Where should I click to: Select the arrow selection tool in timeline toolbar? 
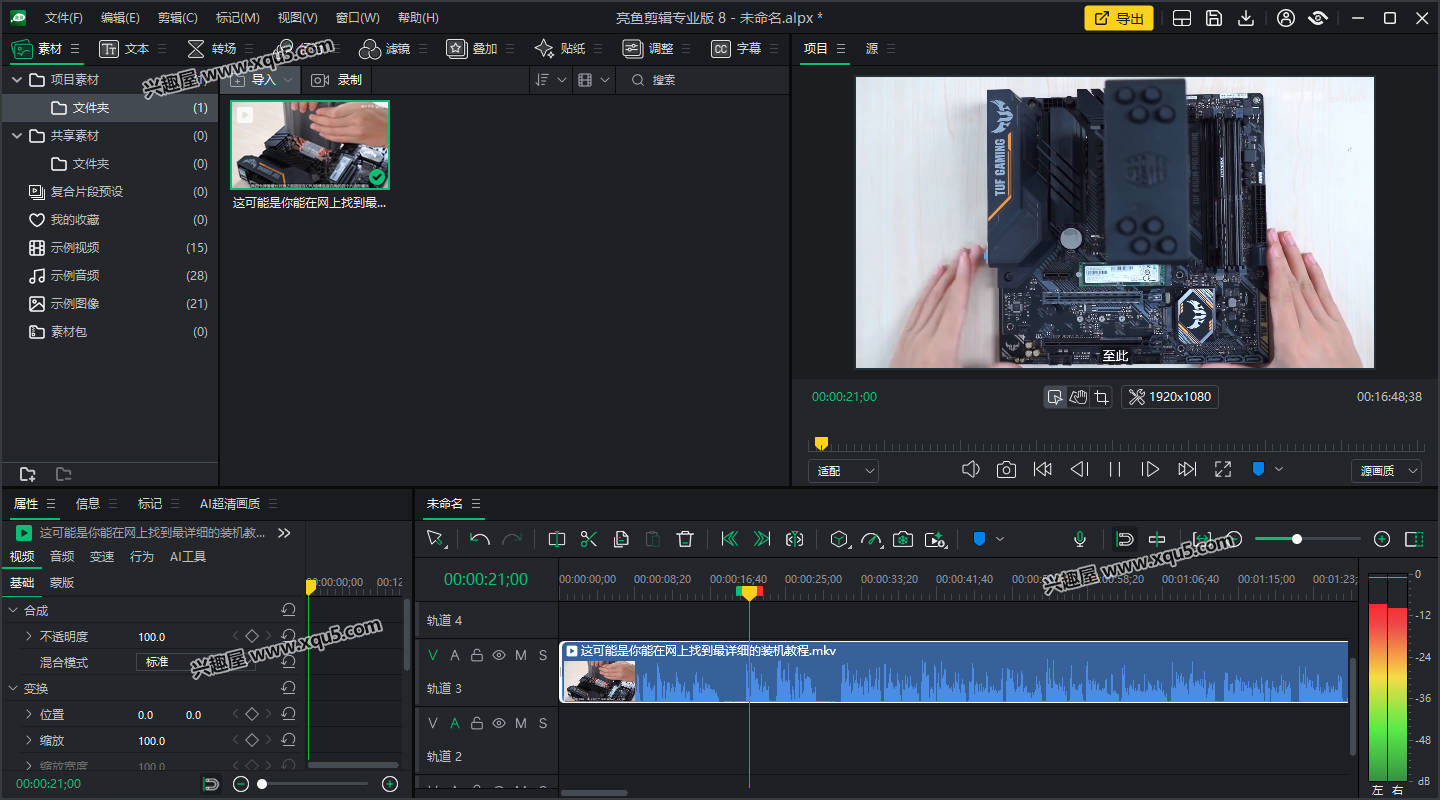[x=436, y=539]
